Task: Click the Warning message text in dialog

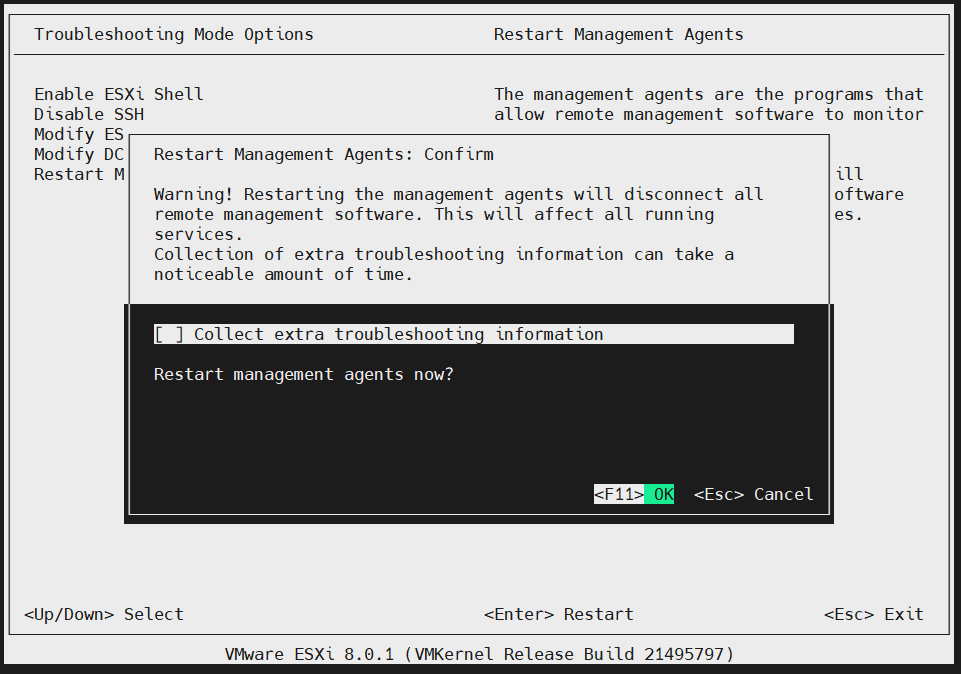Action: (458, 204)
